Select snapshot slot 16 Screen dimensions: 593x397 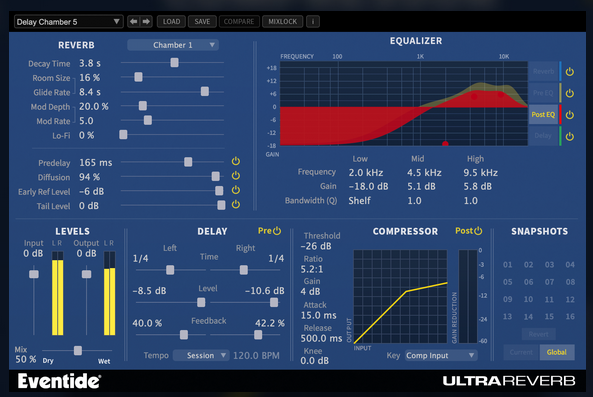570,316
